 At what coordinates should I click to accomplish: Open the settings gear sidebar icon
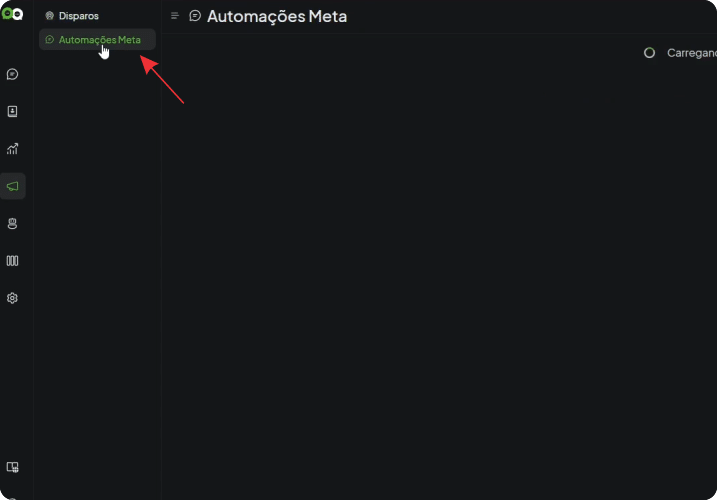[x=12, y=298]
